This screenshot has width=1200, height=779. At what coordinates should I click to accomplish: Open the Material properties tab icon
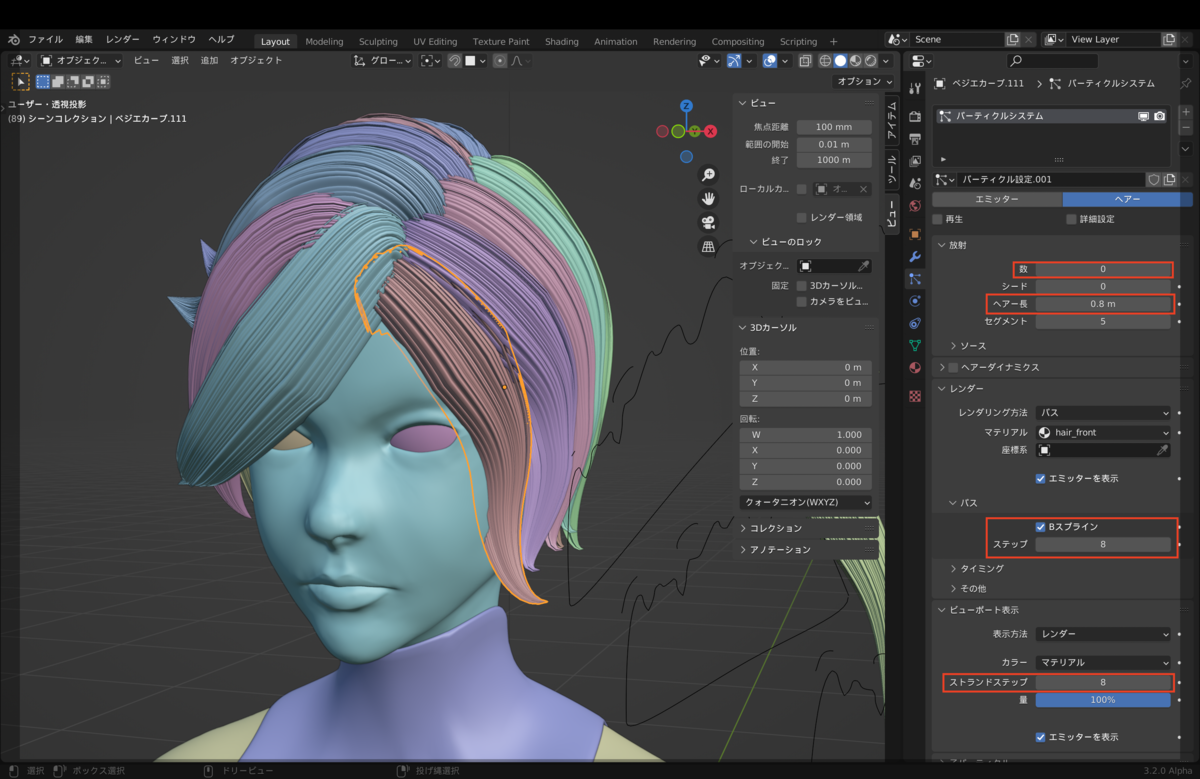(914, 368)
